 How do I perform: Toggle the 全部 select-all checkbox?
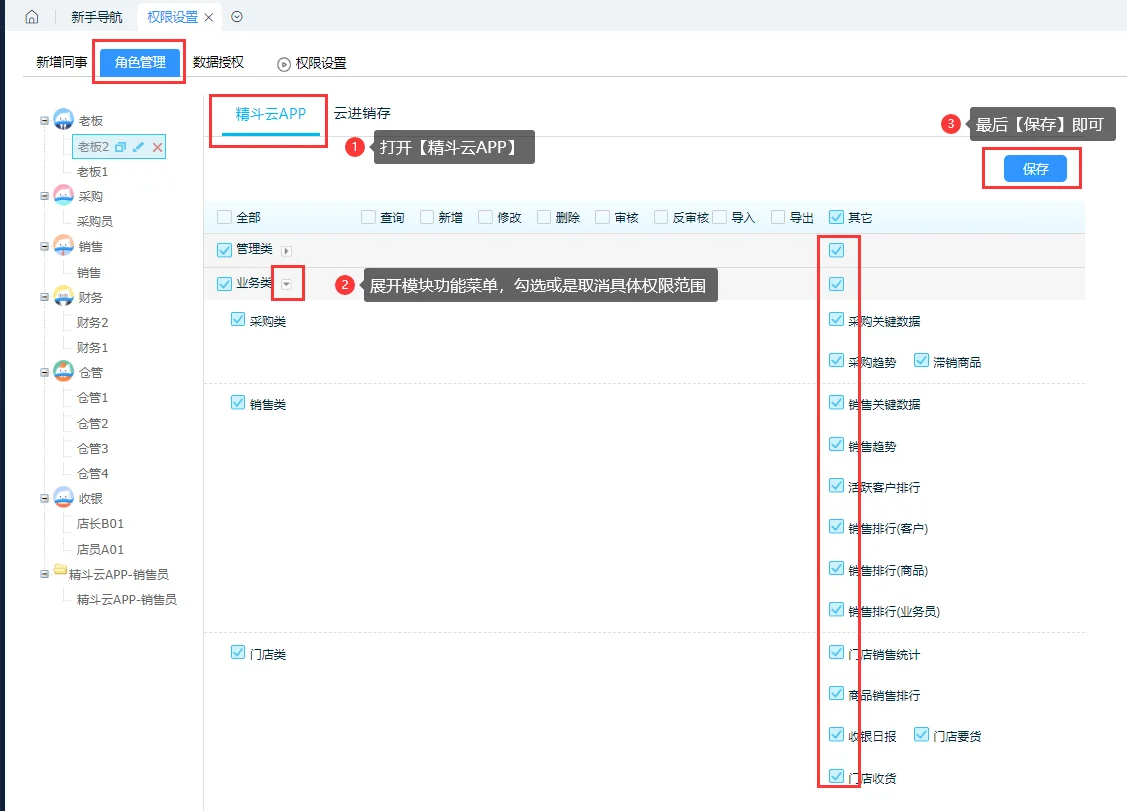point(224,216)
